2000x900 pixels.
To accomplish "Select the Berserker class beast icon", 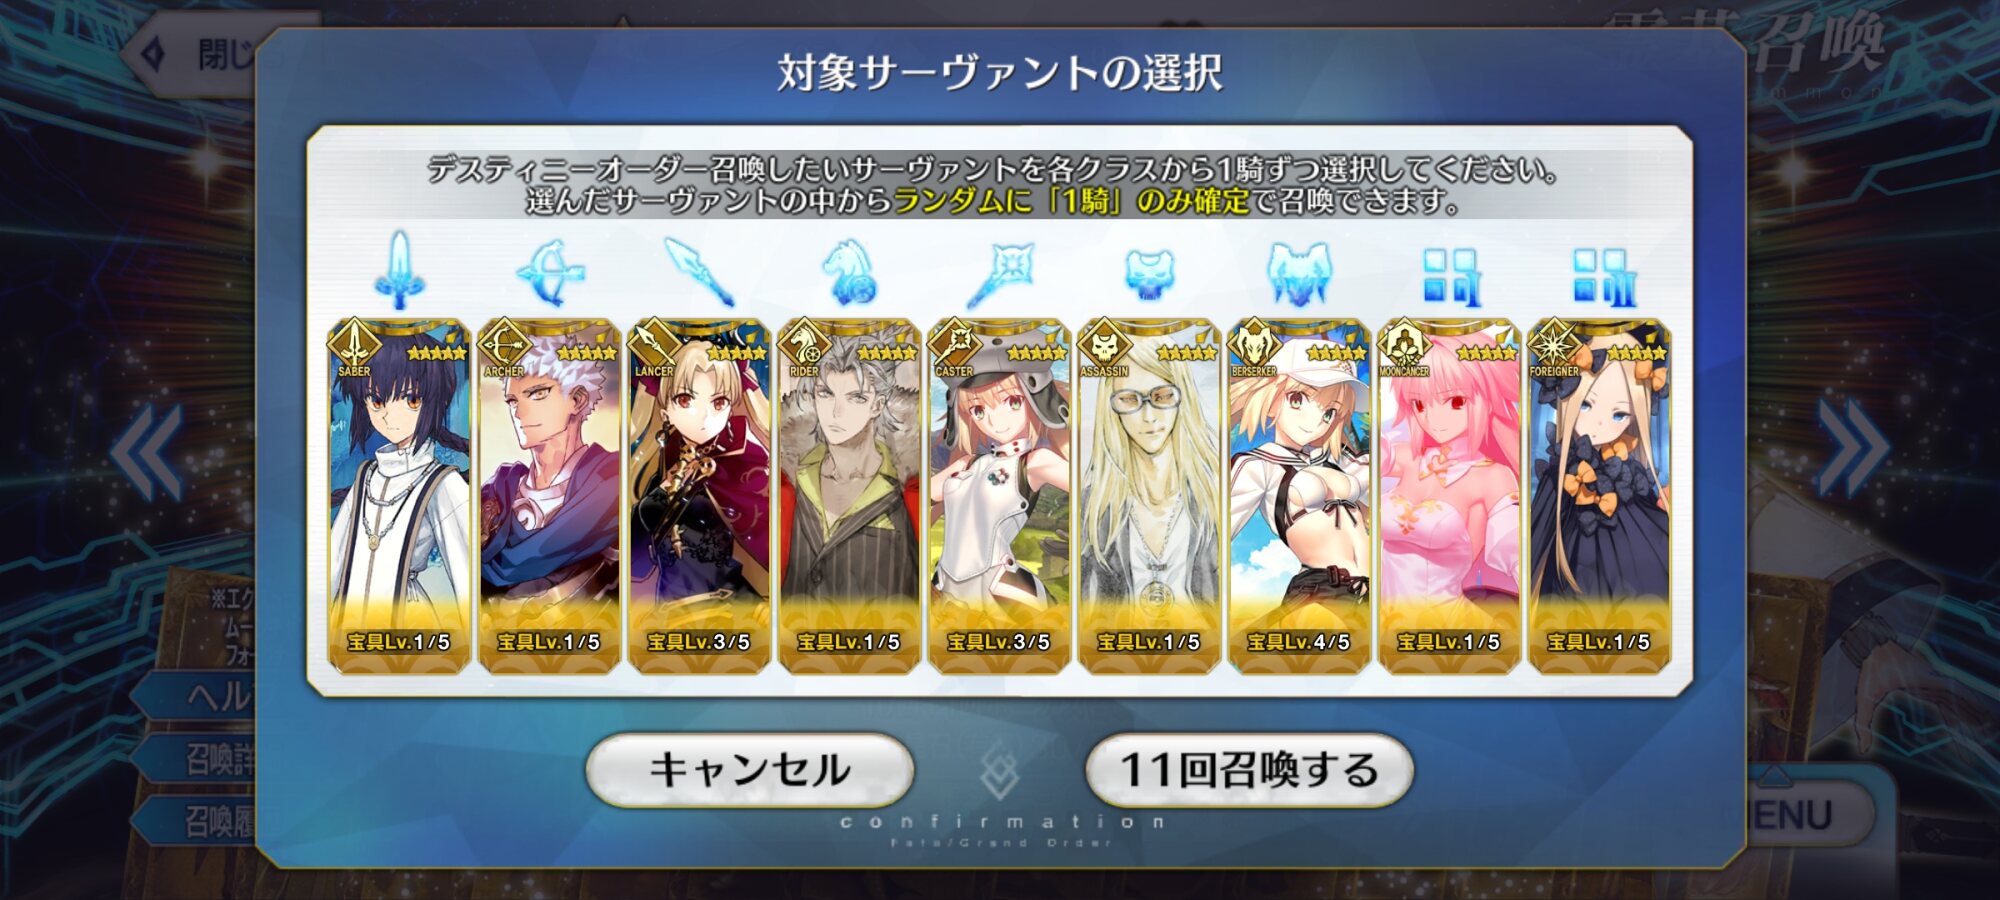I will (1299, 273).
